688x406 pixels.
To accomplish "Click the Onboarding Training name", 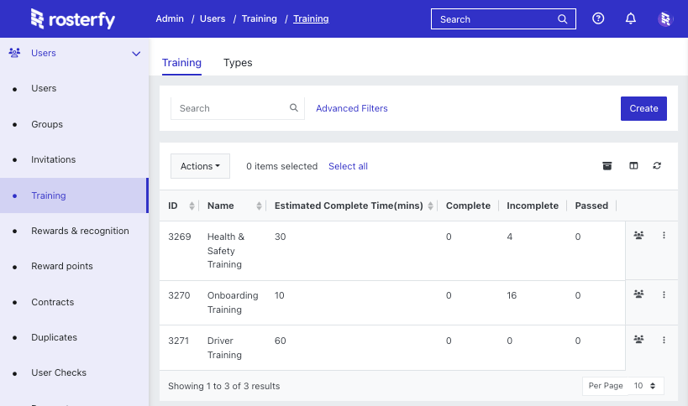I will [233, 302].
